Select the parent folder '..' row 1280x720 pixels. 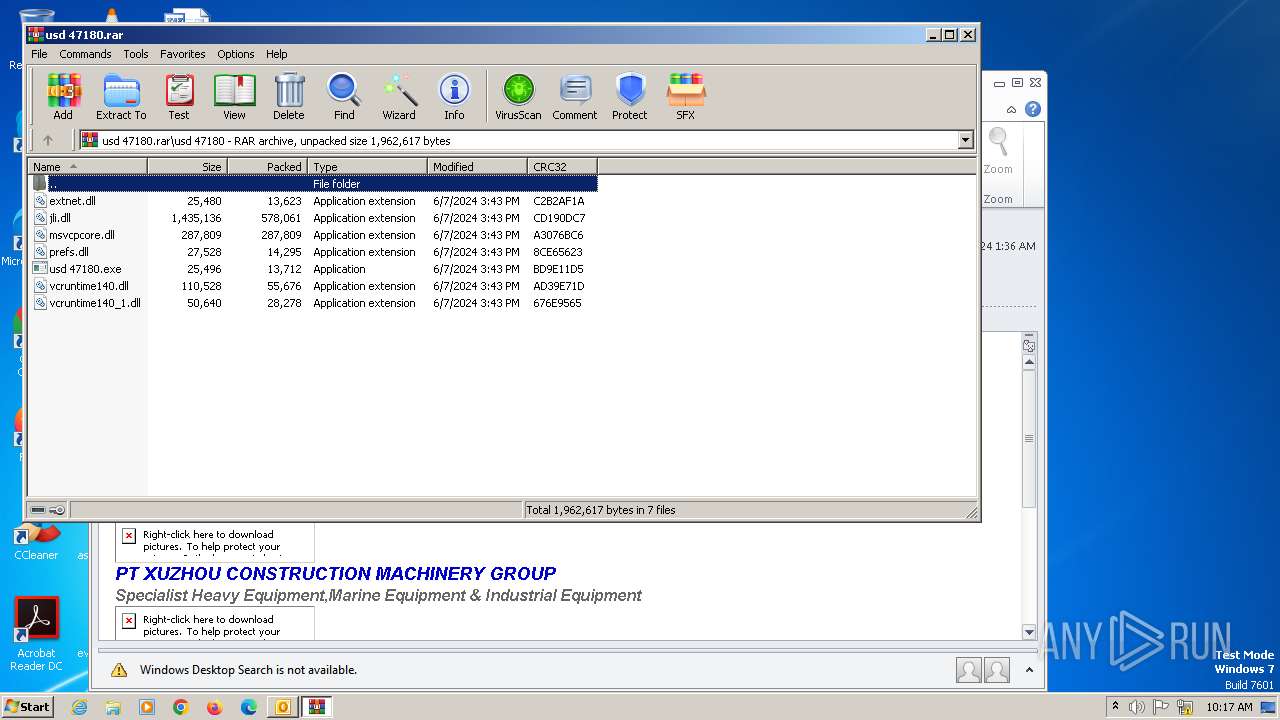click(x=313, y=184)
